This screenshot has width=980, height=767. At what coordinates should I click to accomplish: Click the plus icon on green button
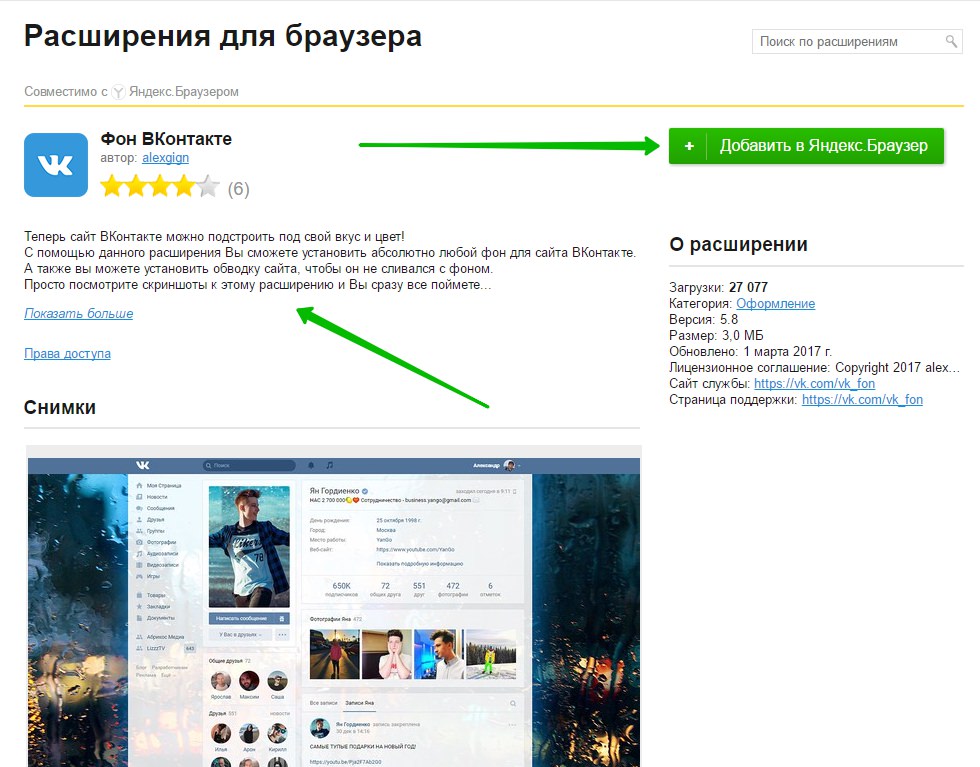coord(689,146)
